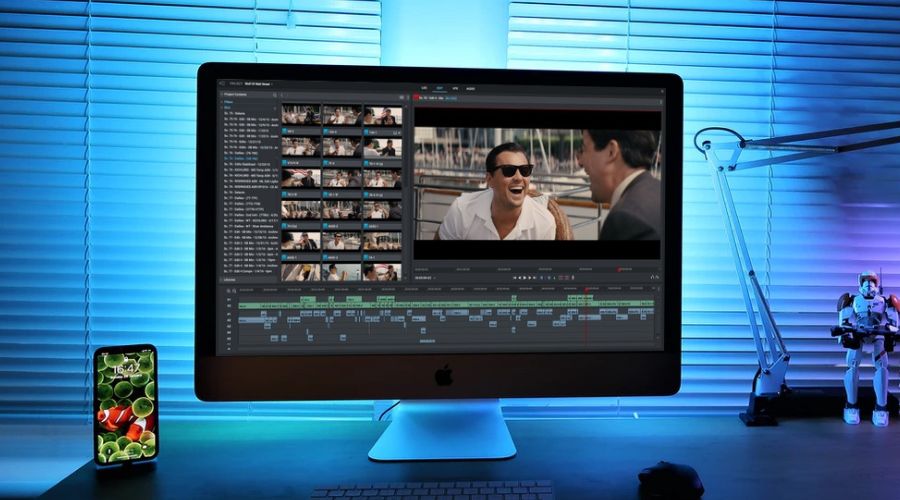Click the sequence viewer image
Screen dimensions: 900x500
pos(537,184)
